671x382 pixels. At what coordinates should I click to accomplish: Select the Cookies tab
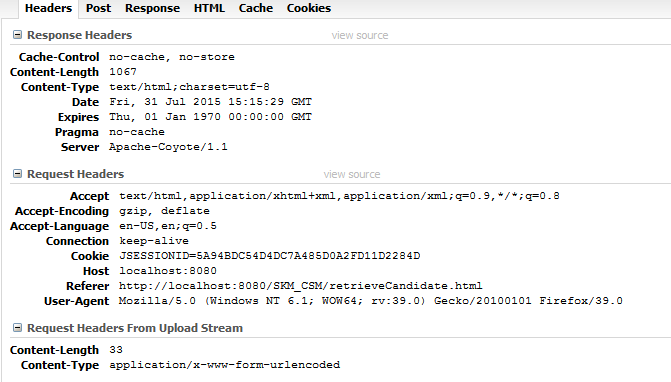[x=309, y=8]
